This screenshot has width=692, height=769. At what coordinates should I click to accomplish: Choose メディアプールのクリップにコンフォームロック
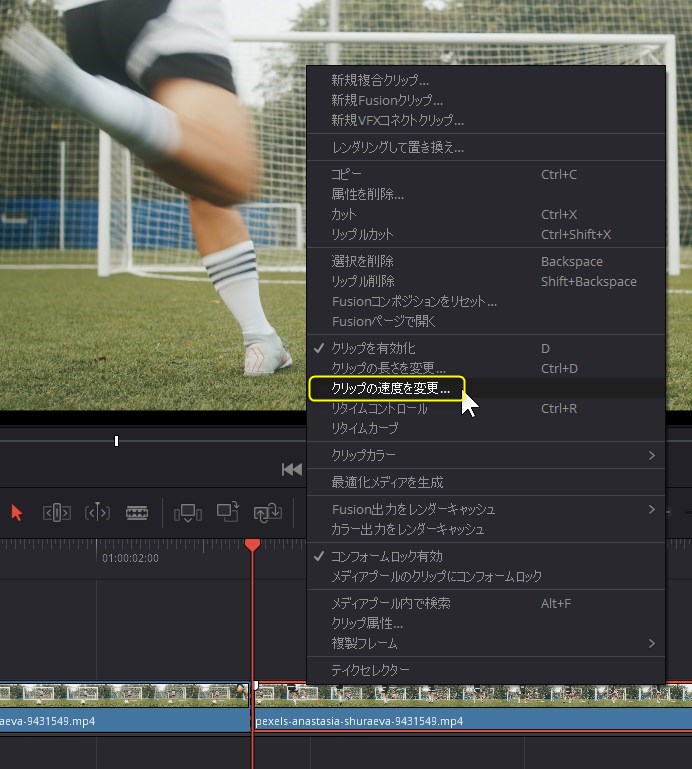[x=486, y=576]
